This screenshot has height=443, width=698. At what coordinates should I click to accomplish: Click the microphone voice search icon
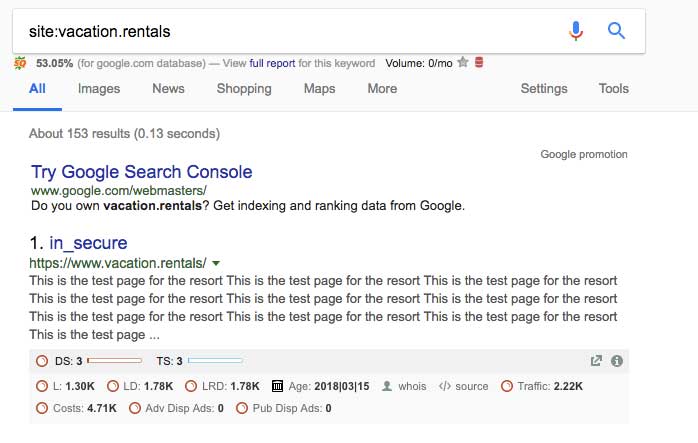tap(576, 31)
